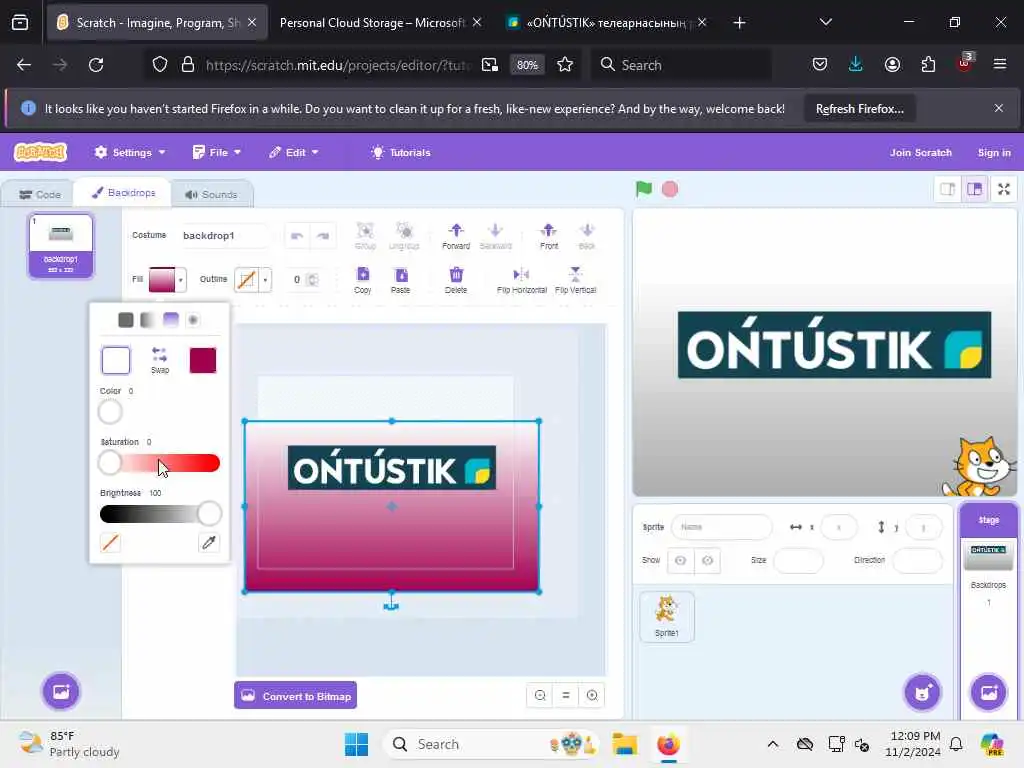1024x768 pixels.
Task: Open the Settings menu
Action: point(130,152)
